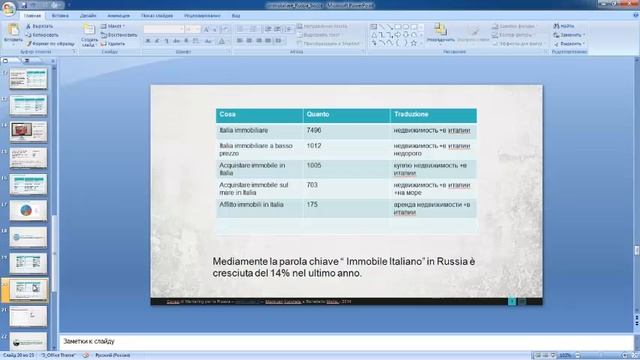Screen dimensions: 640x360
Task: Align text right in paragraph group
Action: 259,41
